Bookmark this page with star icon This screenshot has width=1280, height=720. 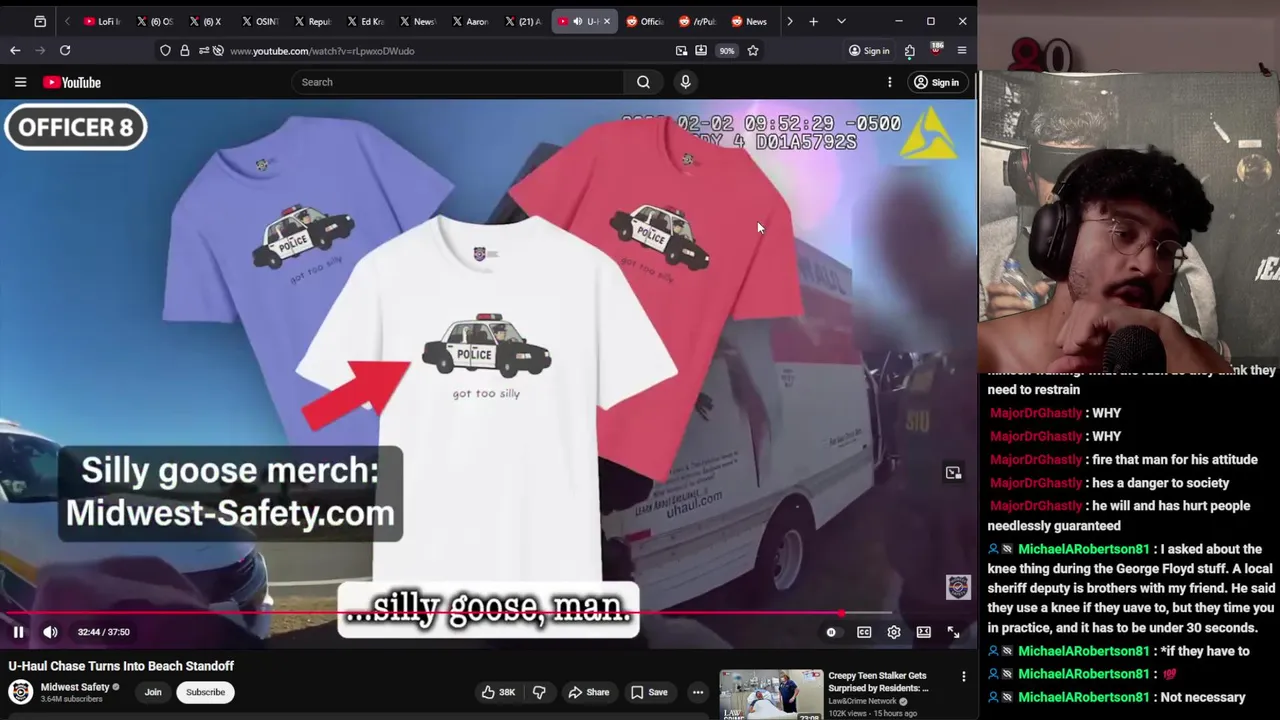[x=753, y=51]
